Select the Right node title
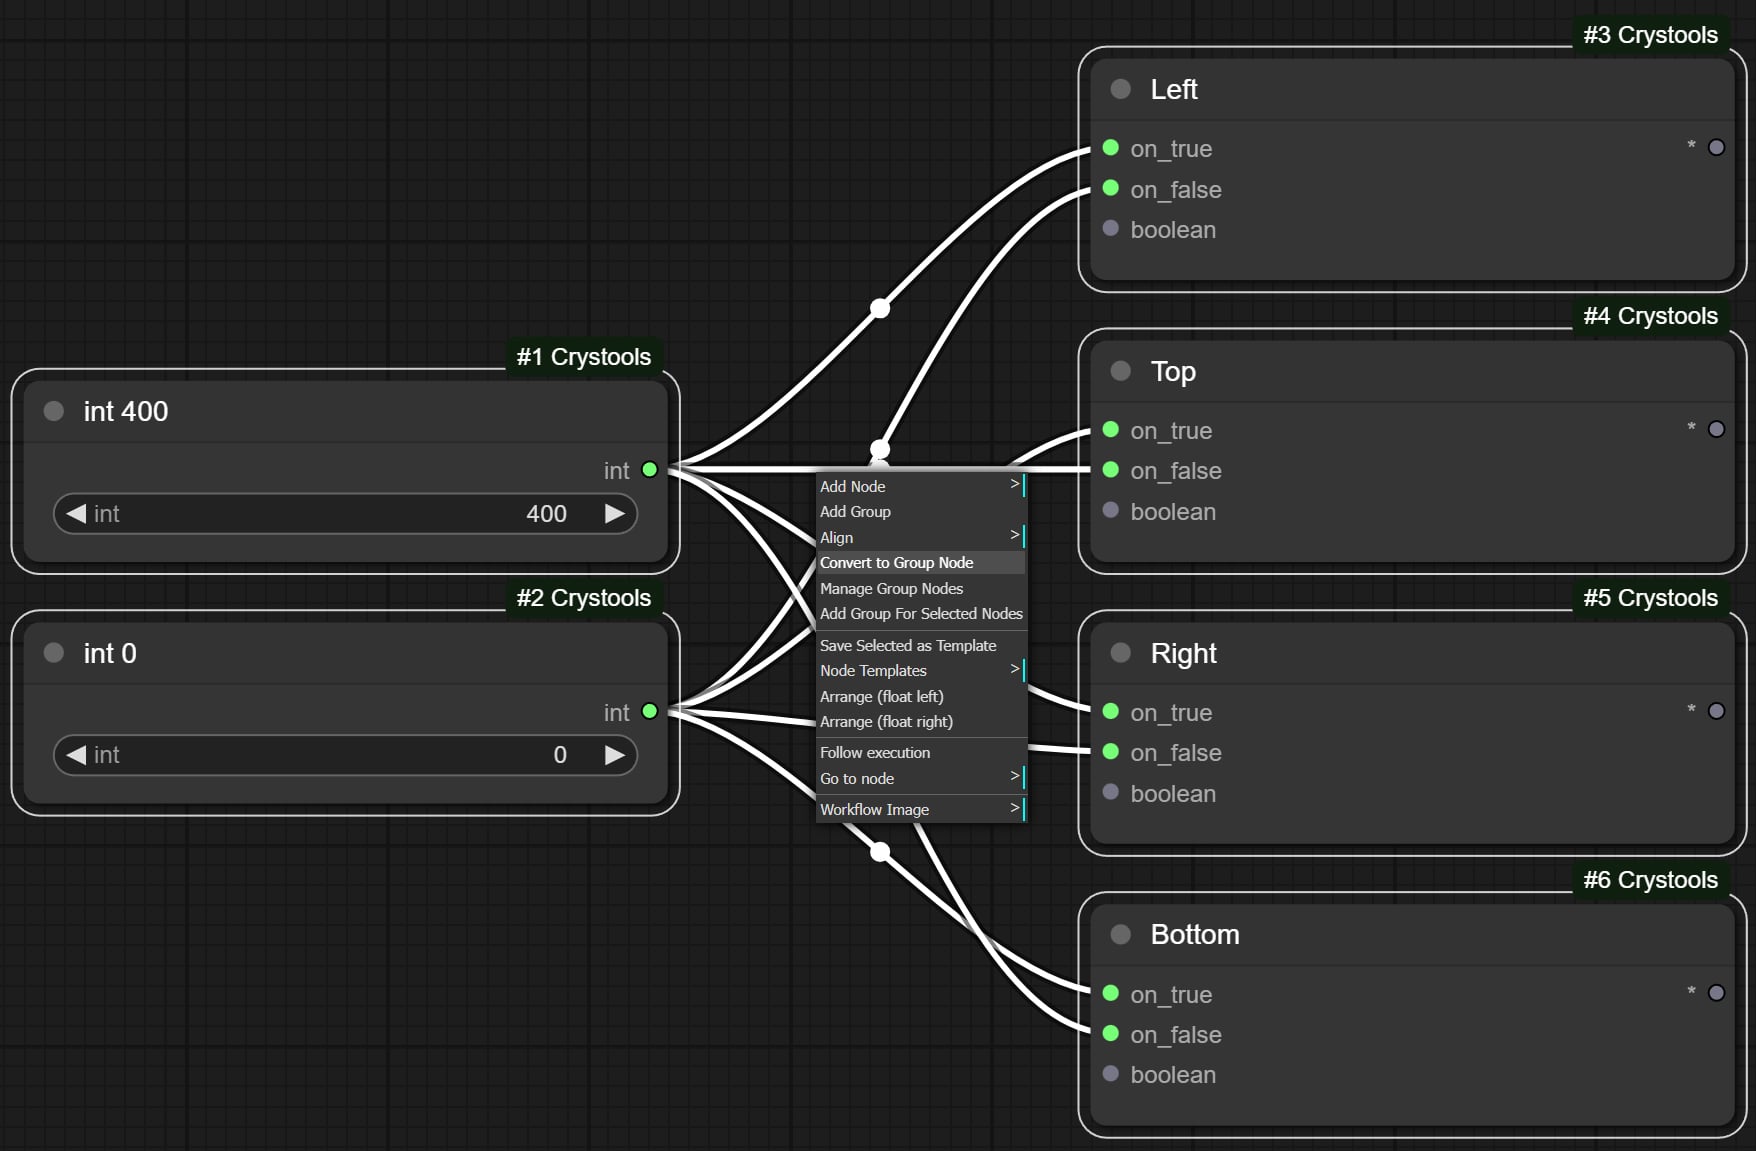Viewport: 1756px width, 1151px height. tap(1184, 654)
